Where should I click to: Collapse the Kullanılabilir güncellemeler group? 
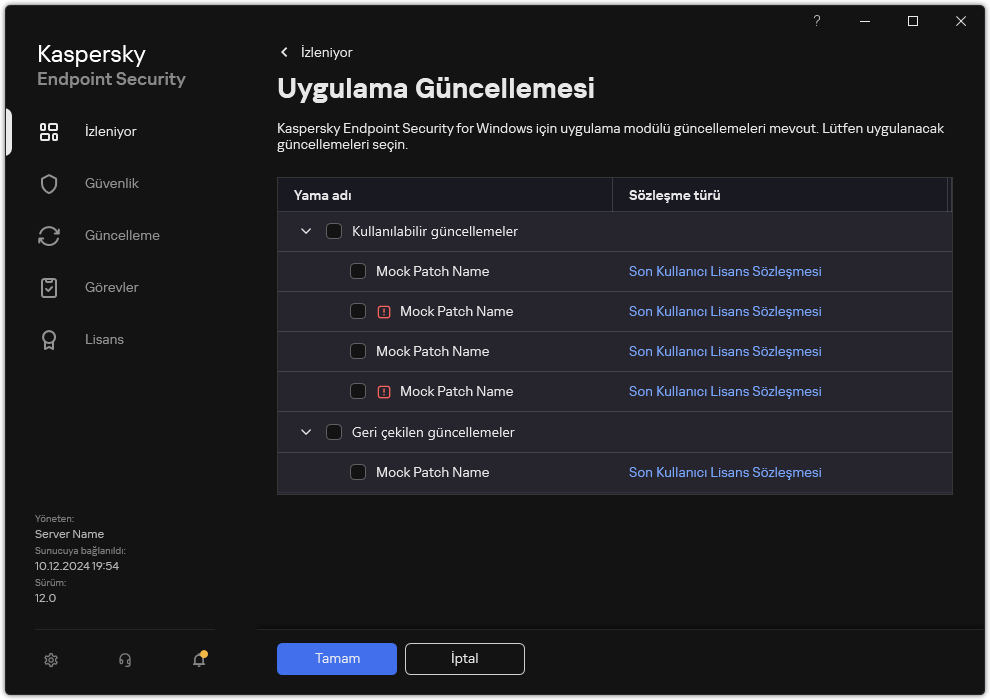click(x=306, y=232)
